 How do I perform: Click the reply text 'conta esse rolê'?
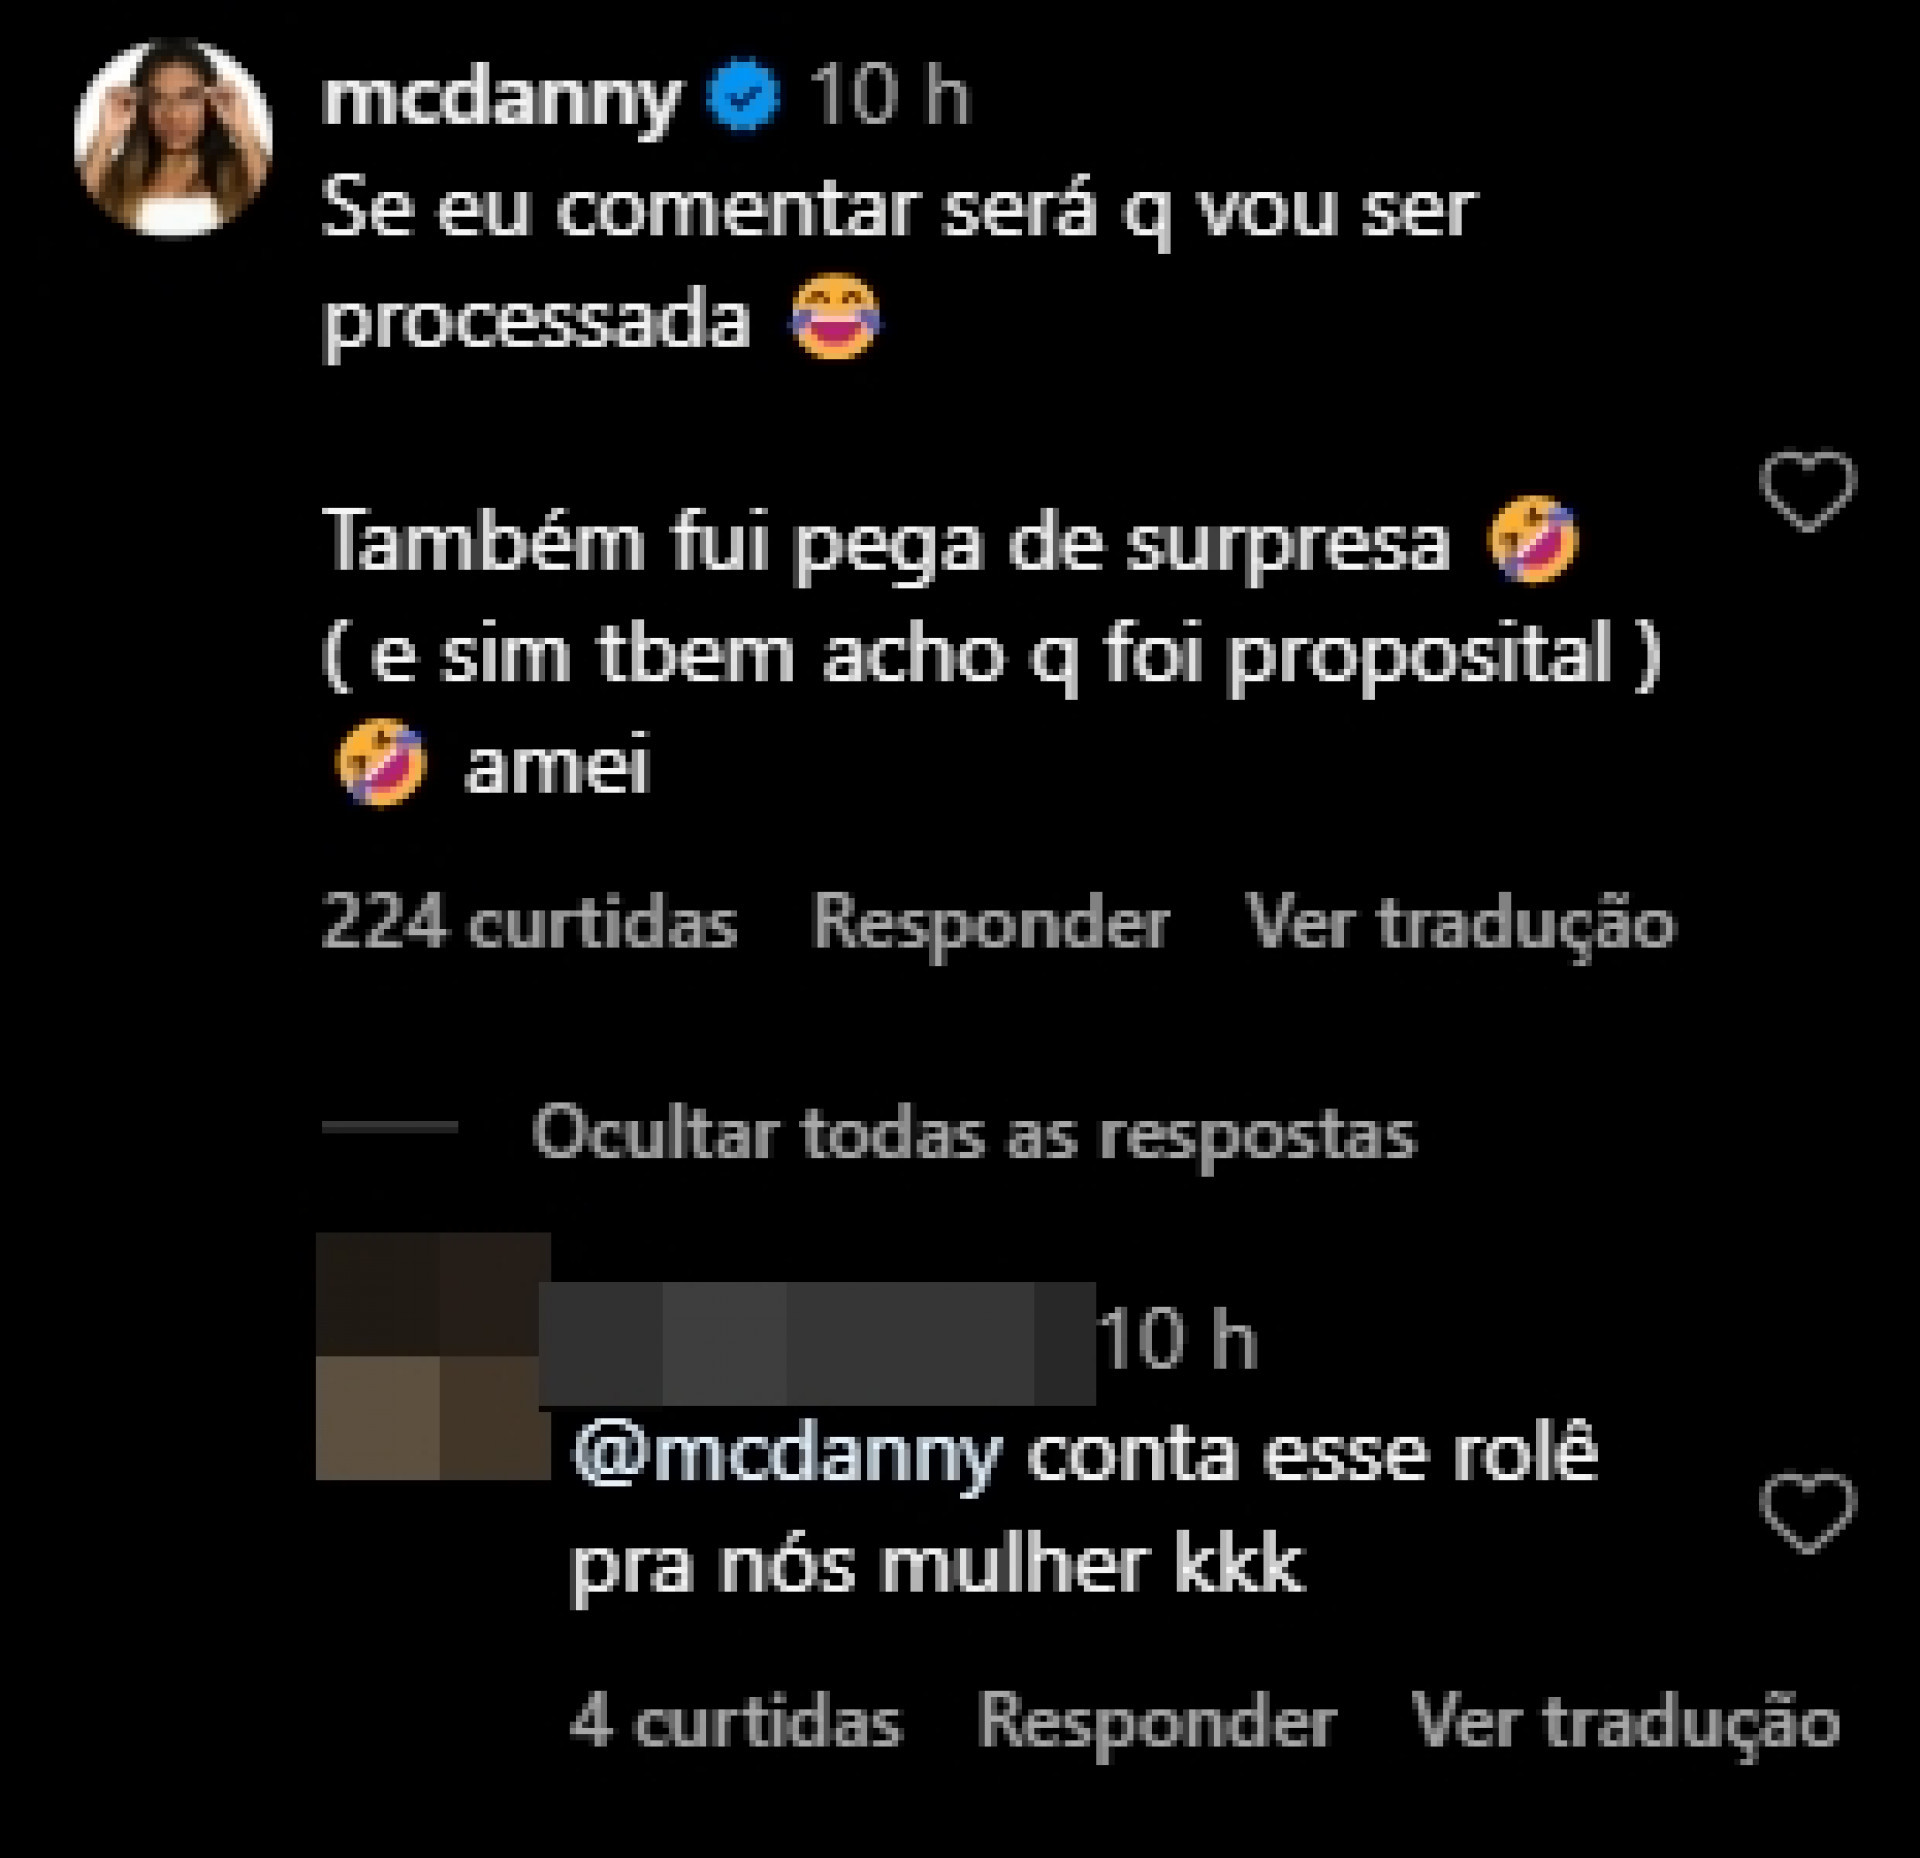click(1312, 1455)
